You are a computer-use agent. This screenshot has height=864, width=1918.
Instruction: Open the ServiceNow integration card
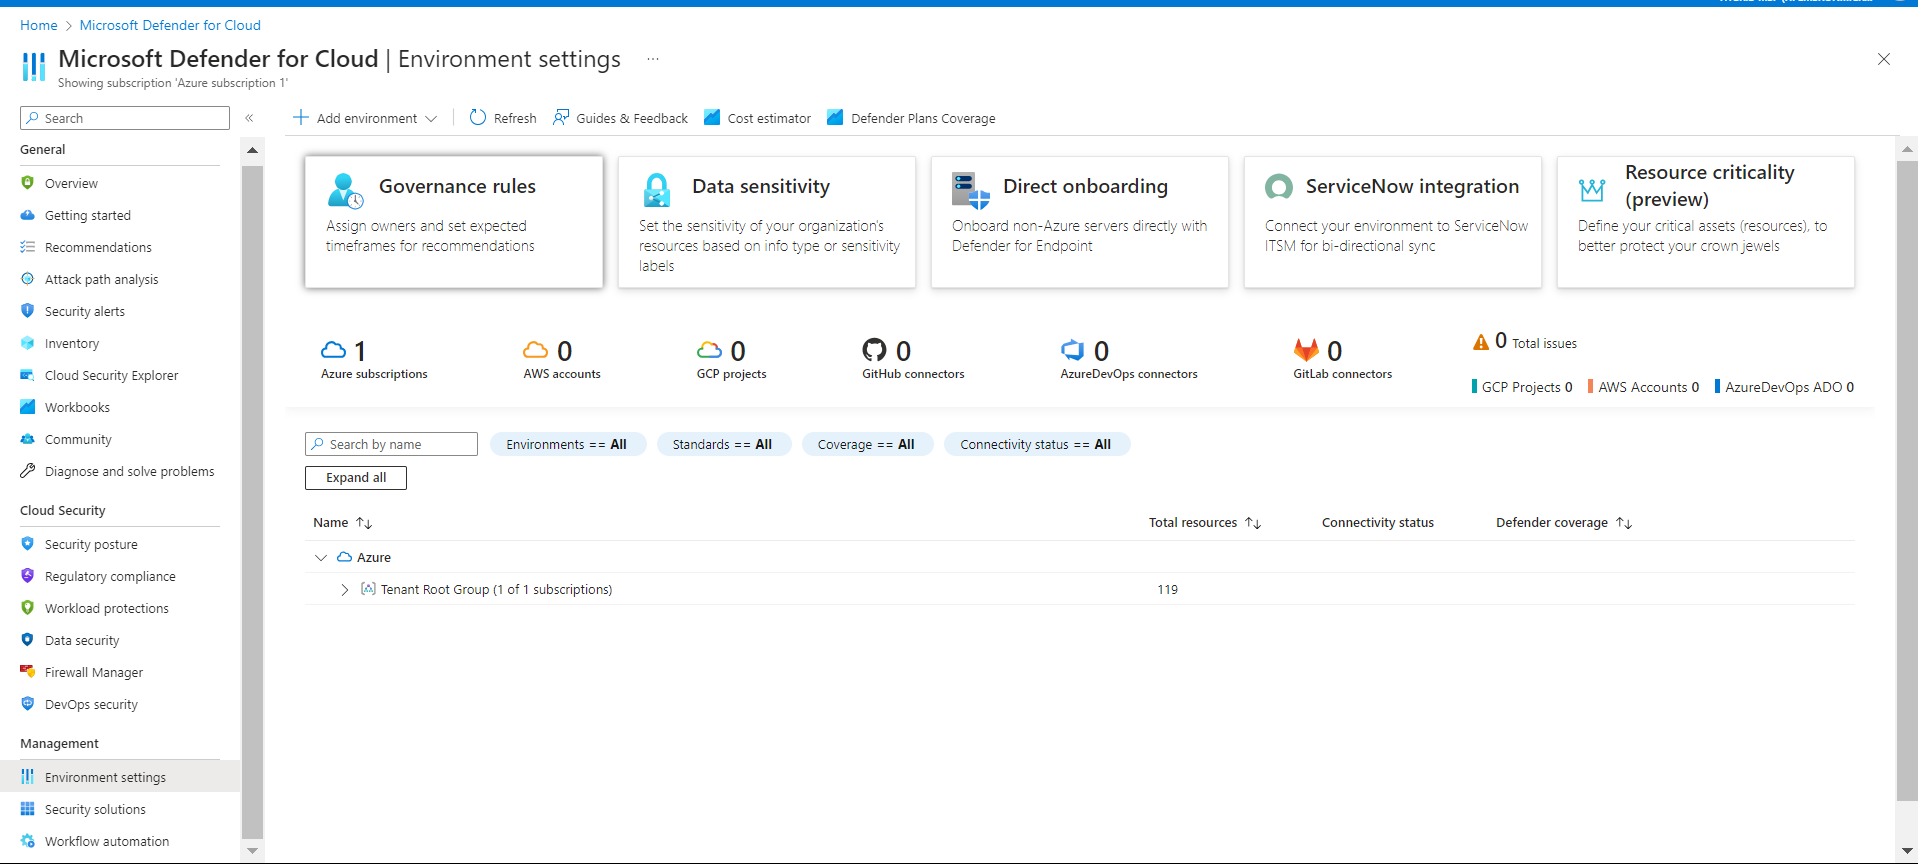click(1393, 222)
